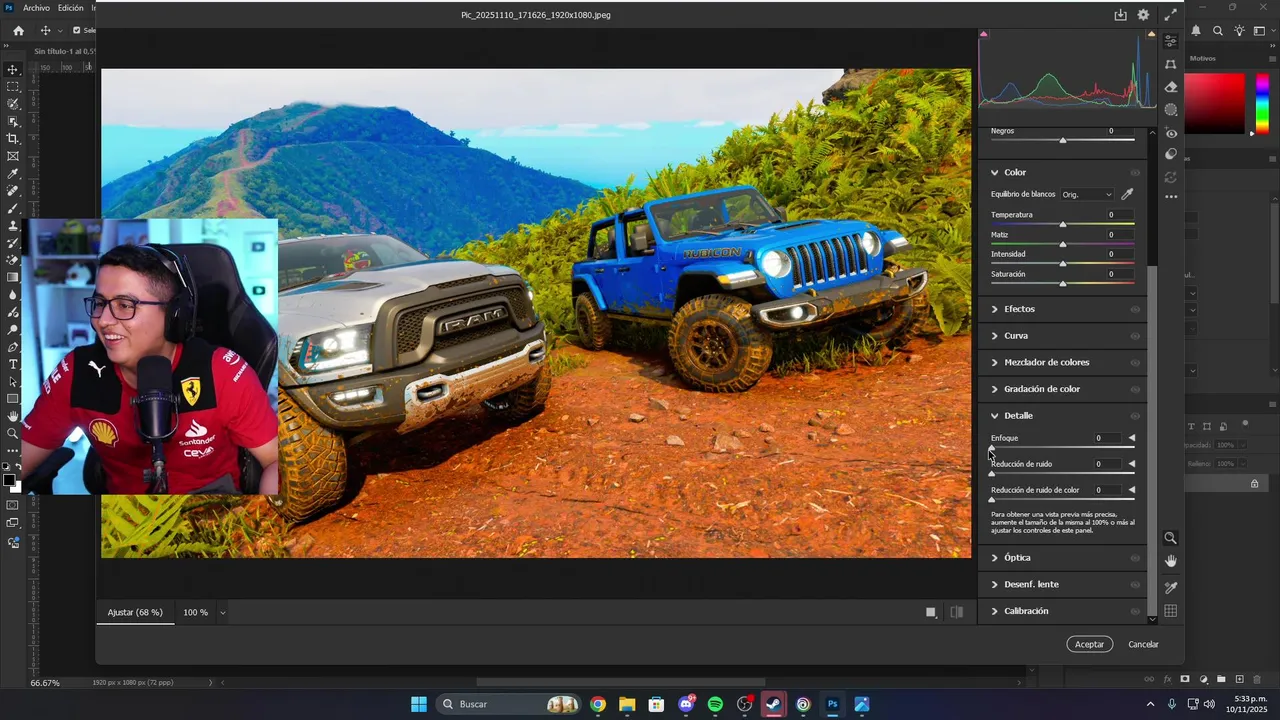The height and width of the screenshot is (720, 1280).
Task: Open the Presets overlapping circles icon
Action: pyautogui.click(x=1170, y=154)
